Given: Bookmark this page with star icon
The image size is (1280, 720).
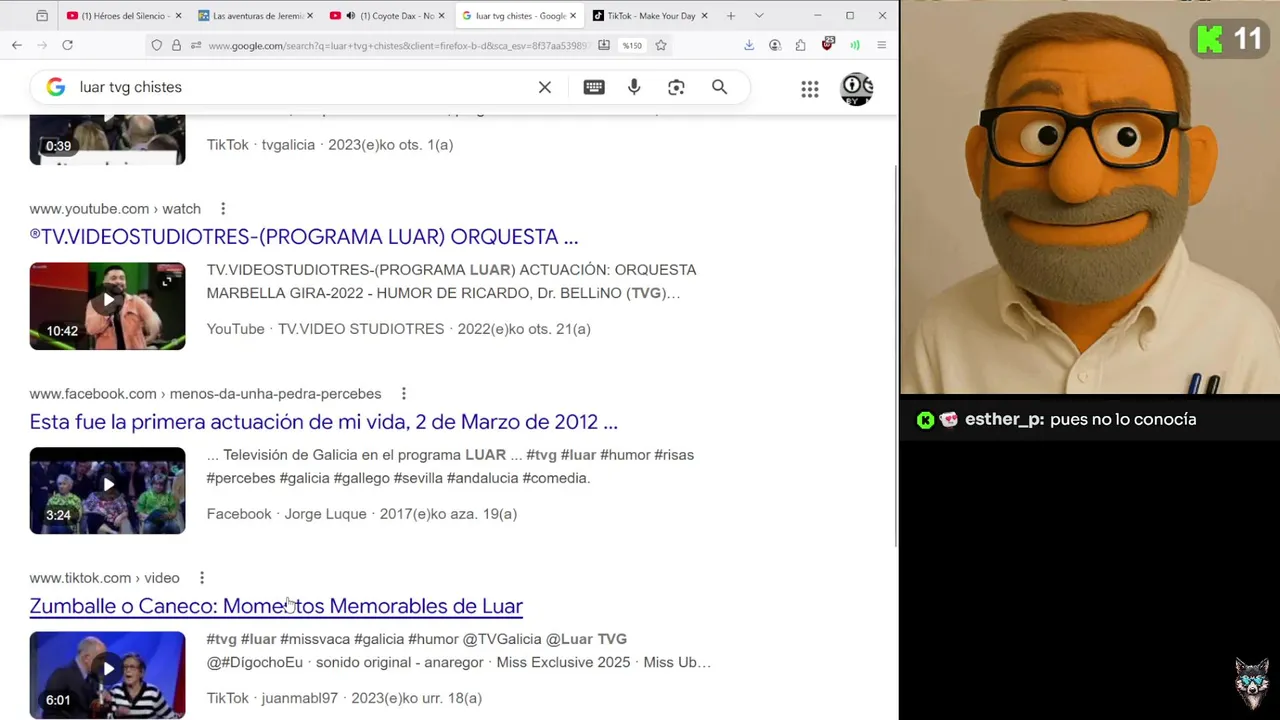Looking at the screenshot, I should [661, 45].
